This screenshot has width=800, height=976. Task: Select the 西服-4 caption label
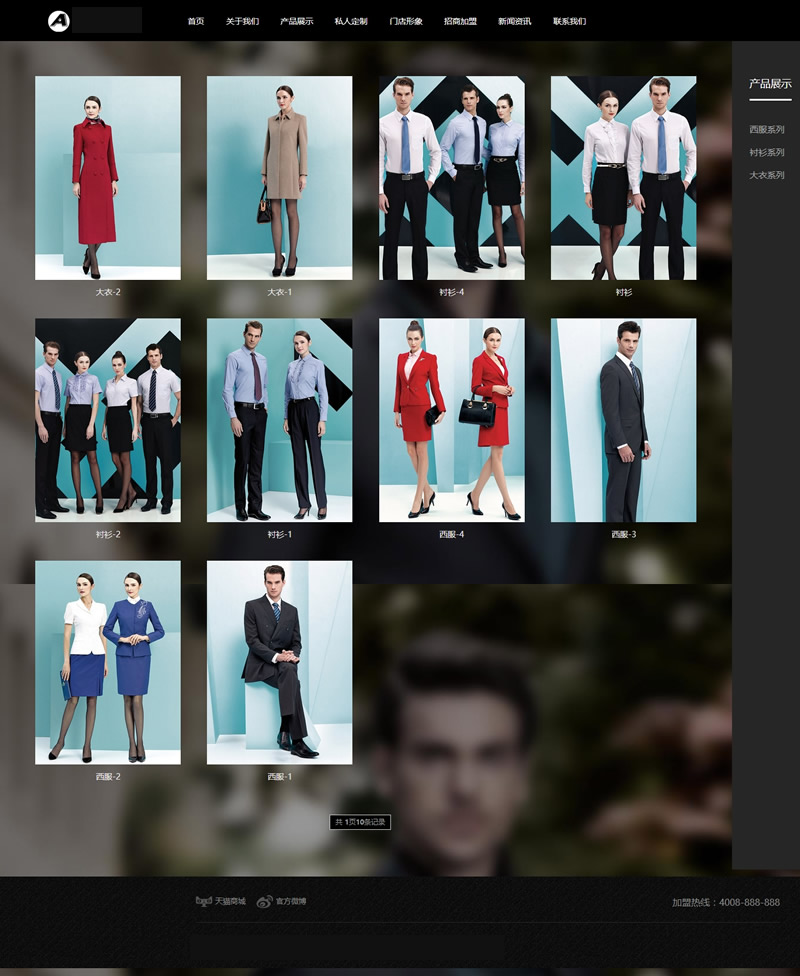pos(452,534)
